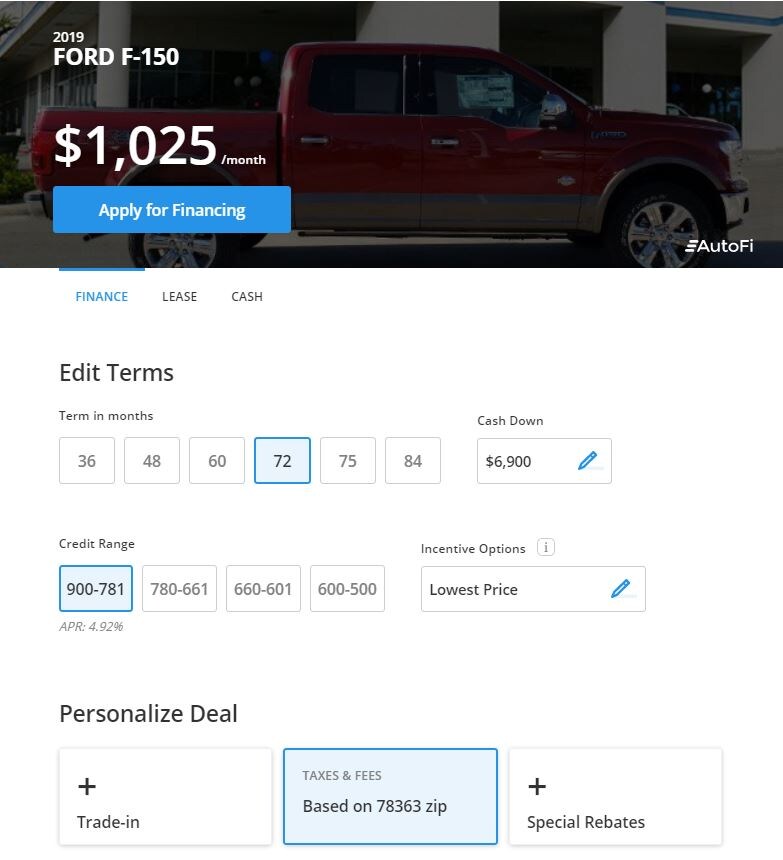
Task: Click the Apply for Financing button
Action: [x=172, y=210]
